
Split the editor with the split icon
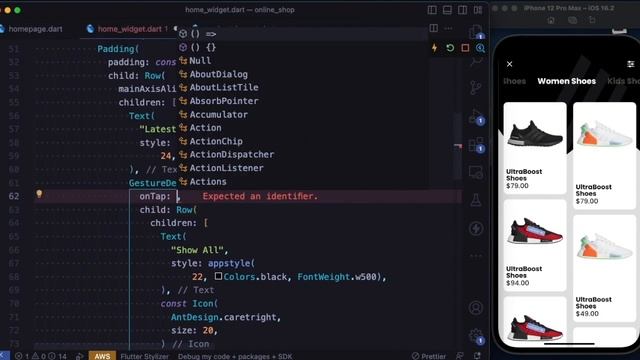[433, 28]
